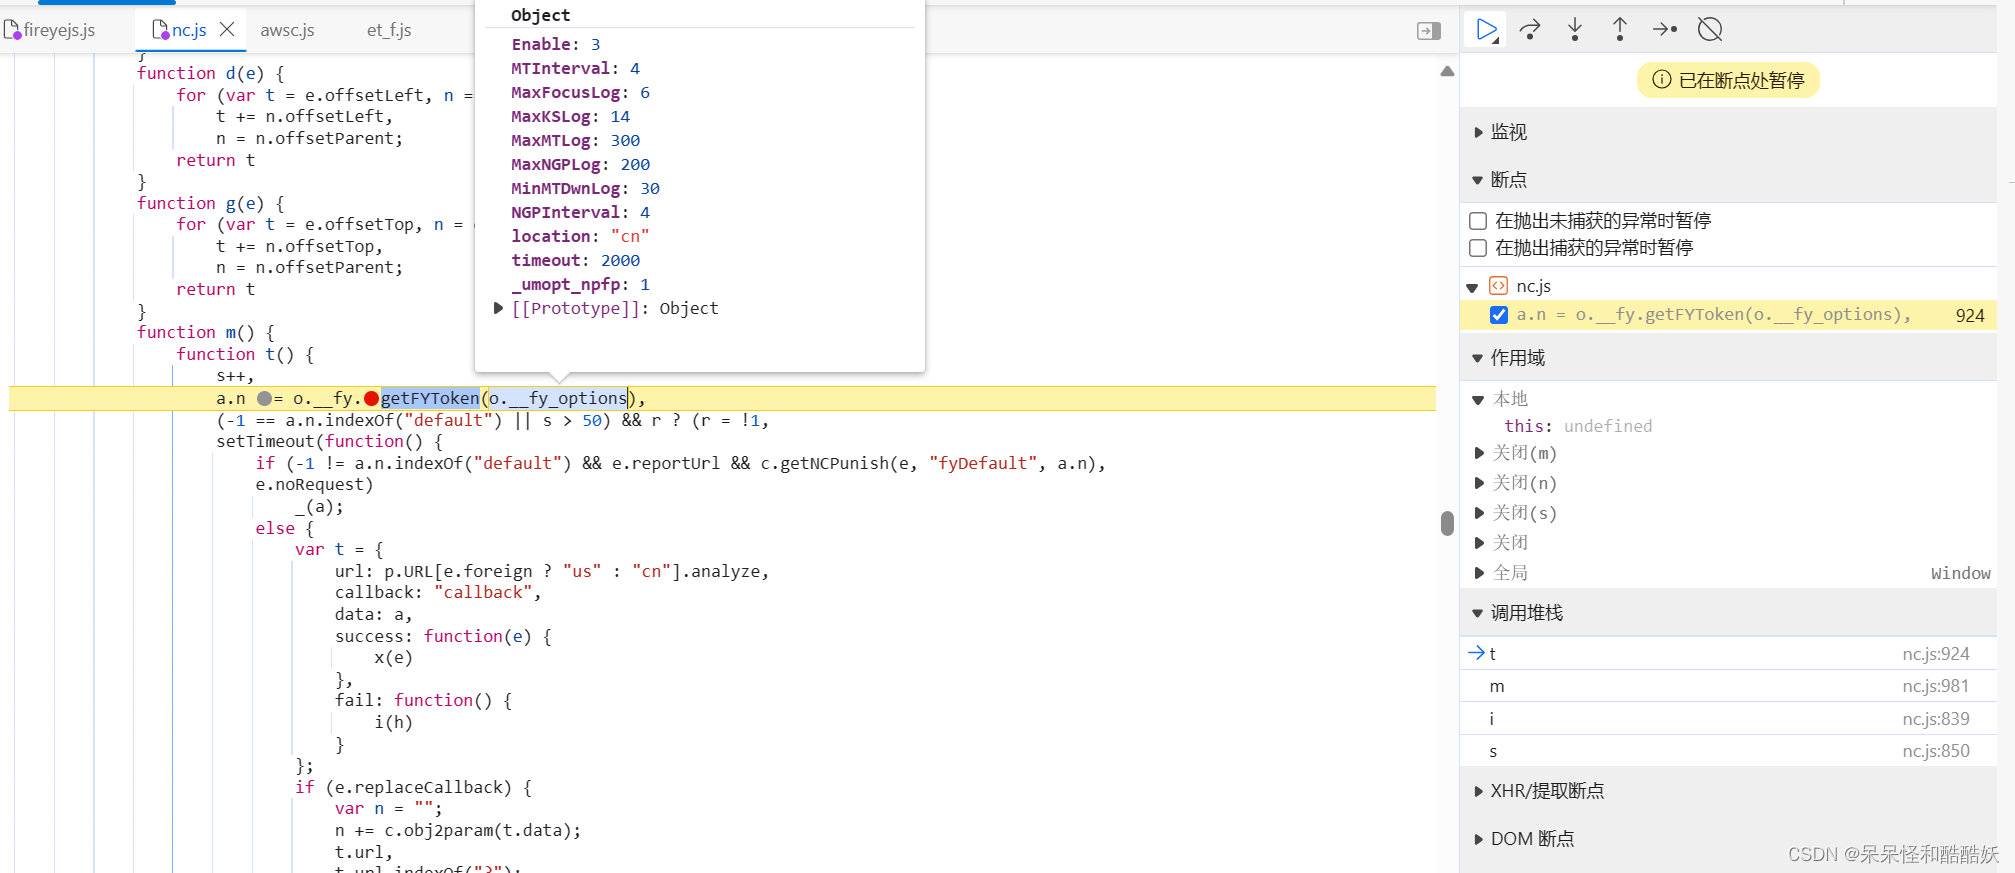Select call stack frame i nc.js:839
Screen dimensions: 2015x873
(x=1728, y=719)
